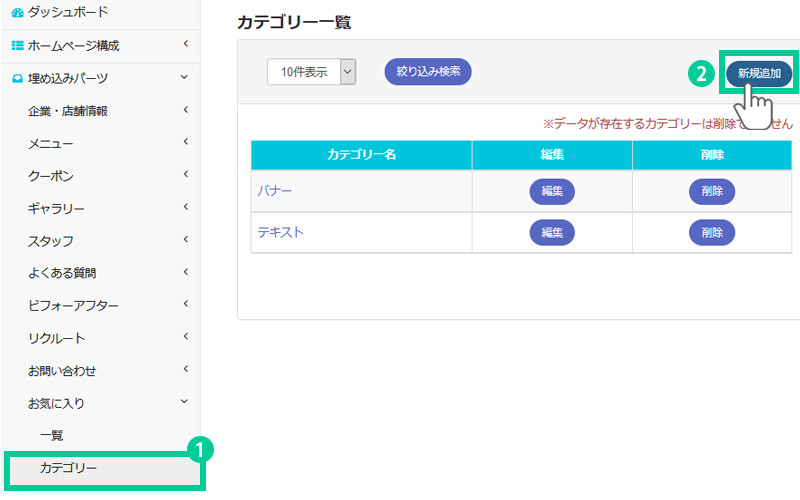This screenshot has height=500, width=800.
Task: Expand the クーポン sidebar section
Action: 185,175
